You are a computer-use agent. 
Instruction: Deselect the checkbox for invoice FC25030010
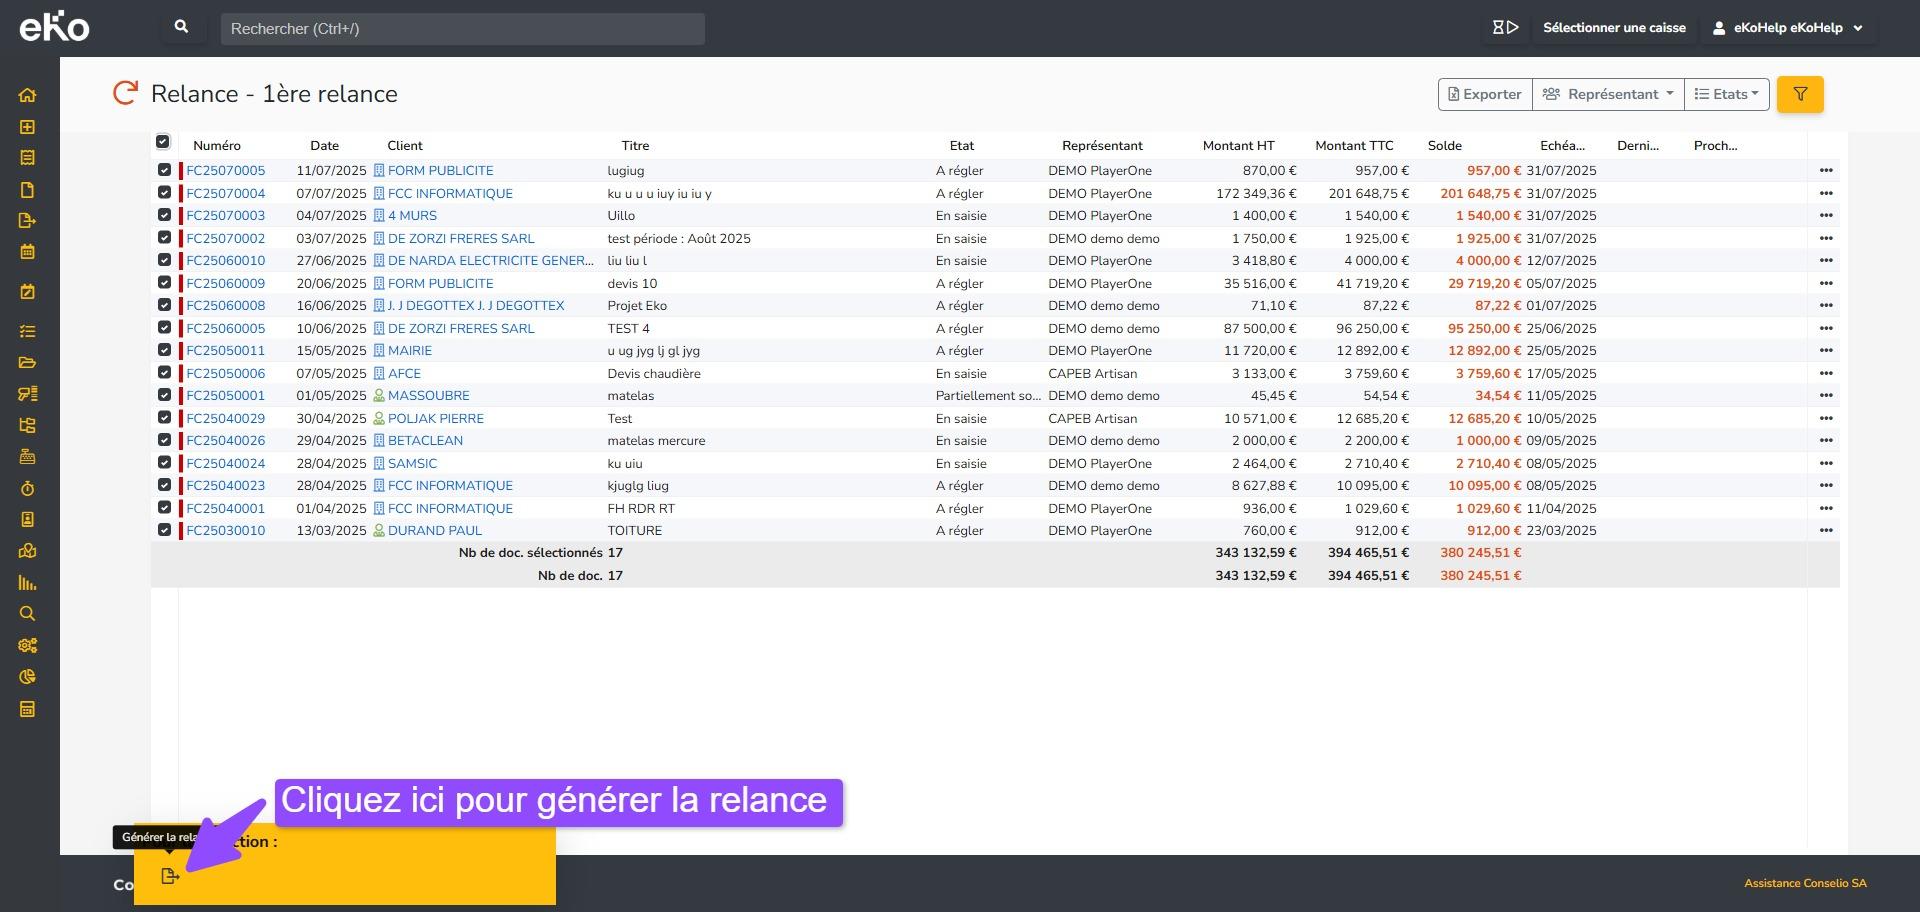click(164, 530)
